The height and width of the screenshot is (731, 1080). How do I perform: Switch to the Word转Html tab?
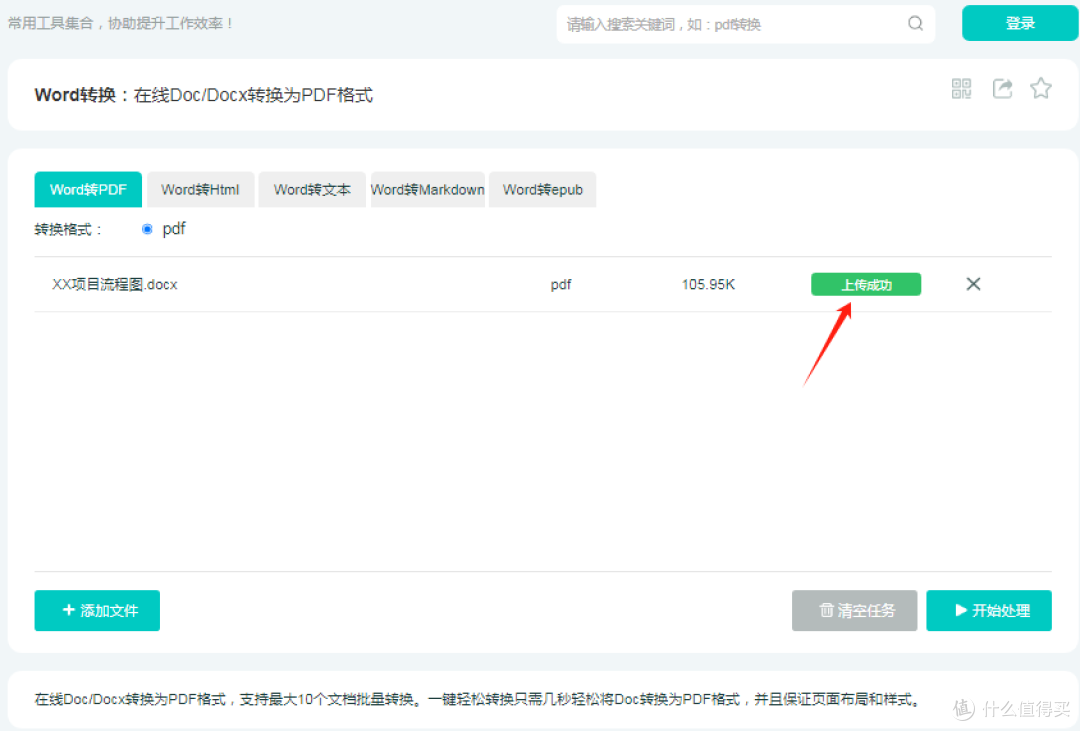[x=200, y=189]
